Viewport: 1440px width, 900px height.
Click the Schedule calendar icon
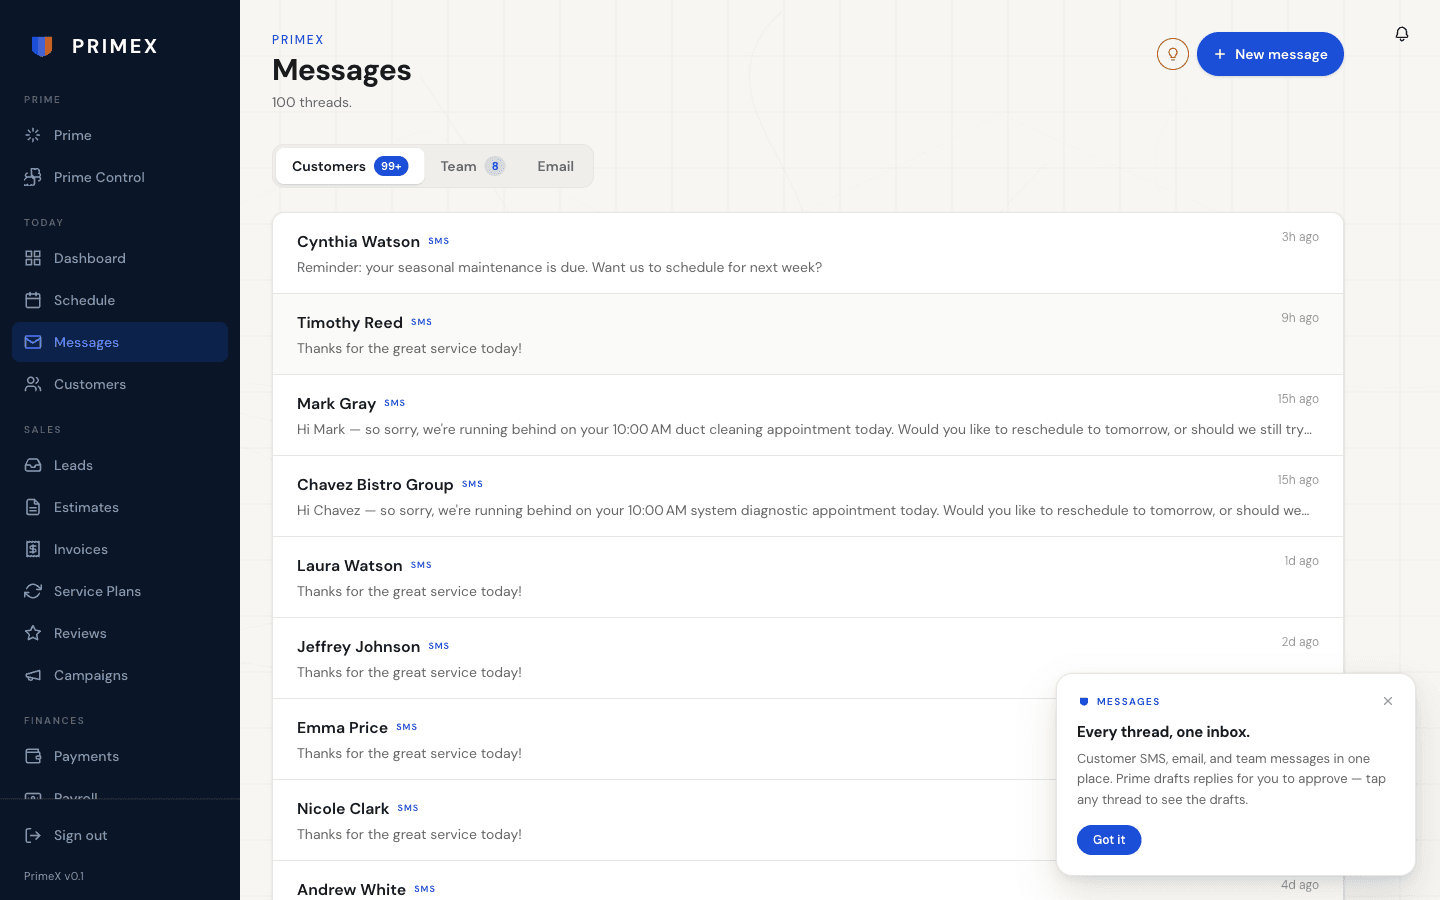pyautogui.click(x=33, y=300)
